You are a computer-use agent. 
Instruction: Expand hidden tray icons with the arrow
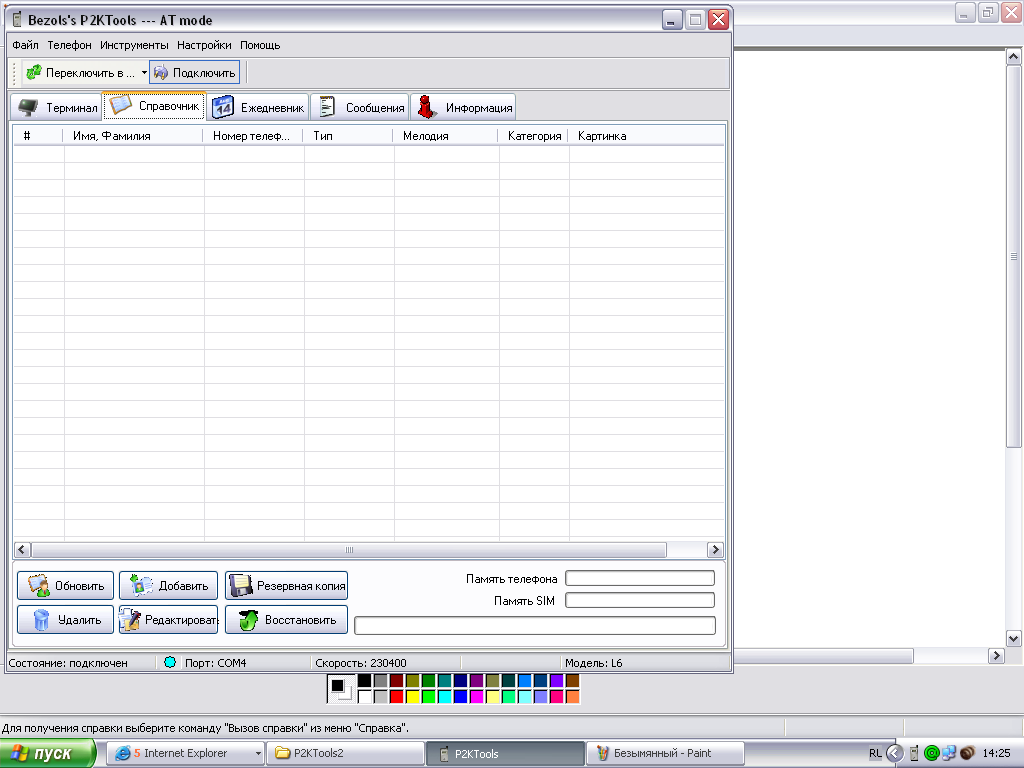click(x=895, y=754)
